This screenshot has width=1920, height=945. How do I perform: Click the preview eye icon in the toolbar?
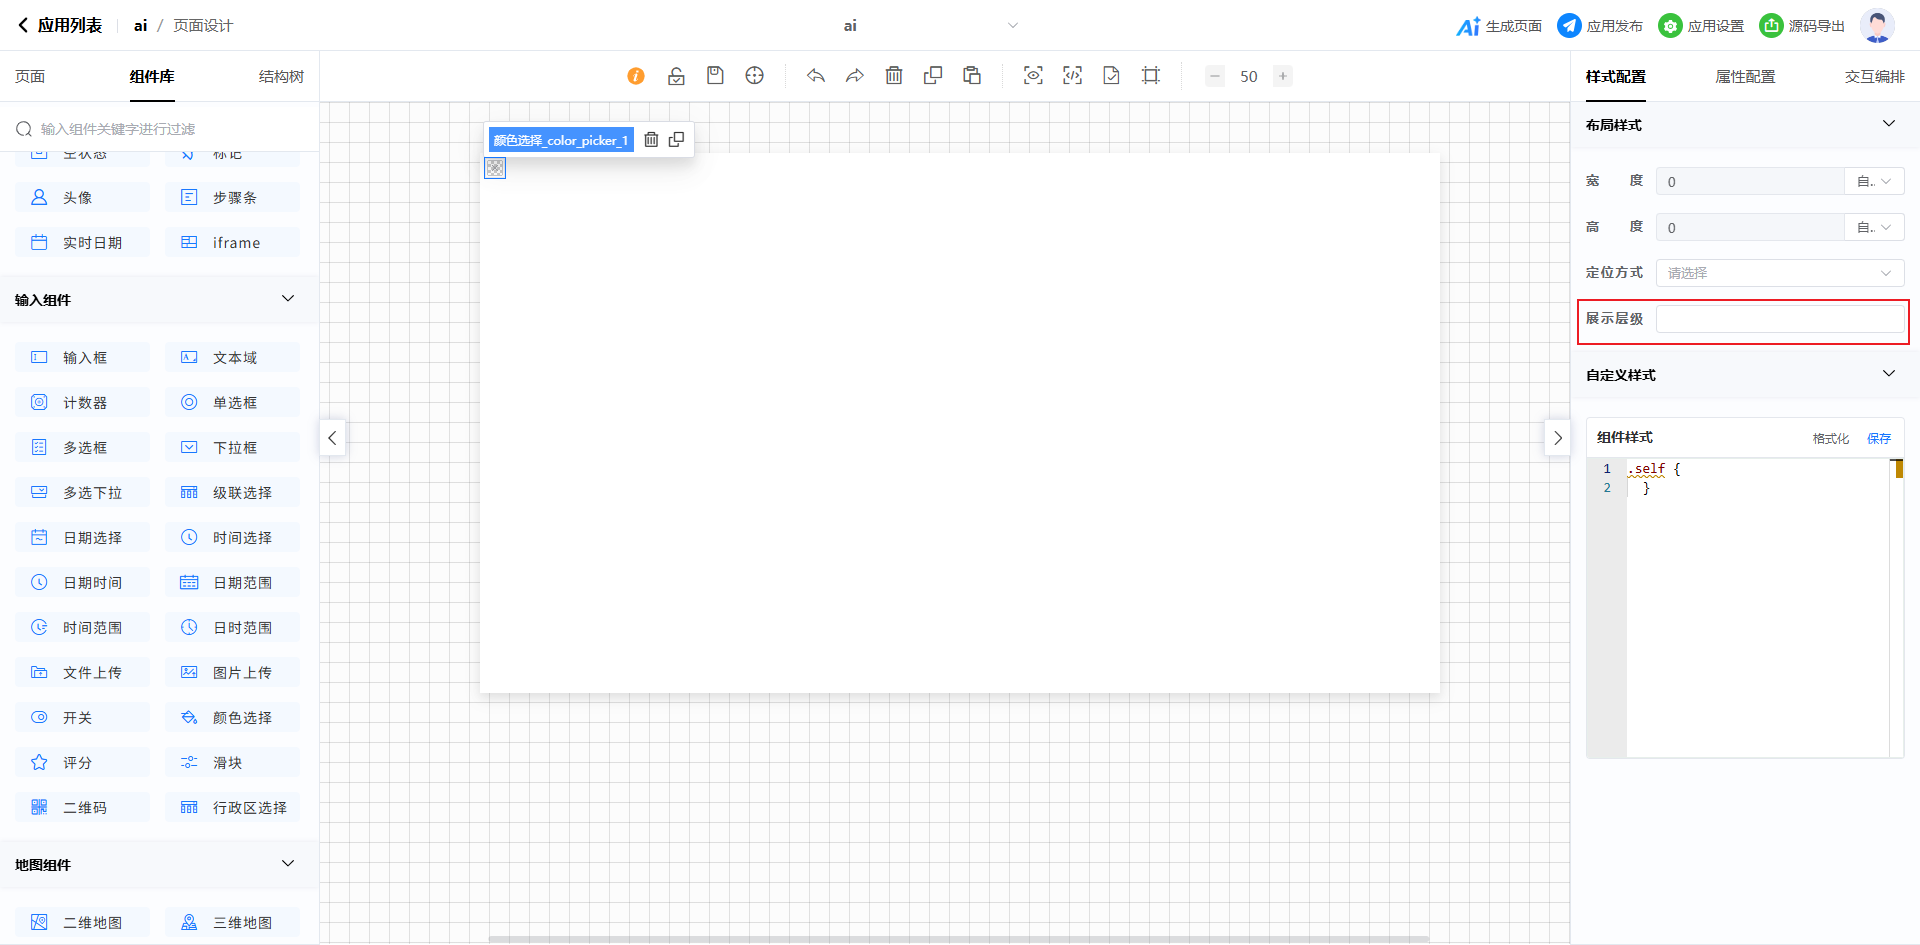[x=1033, y=76]
